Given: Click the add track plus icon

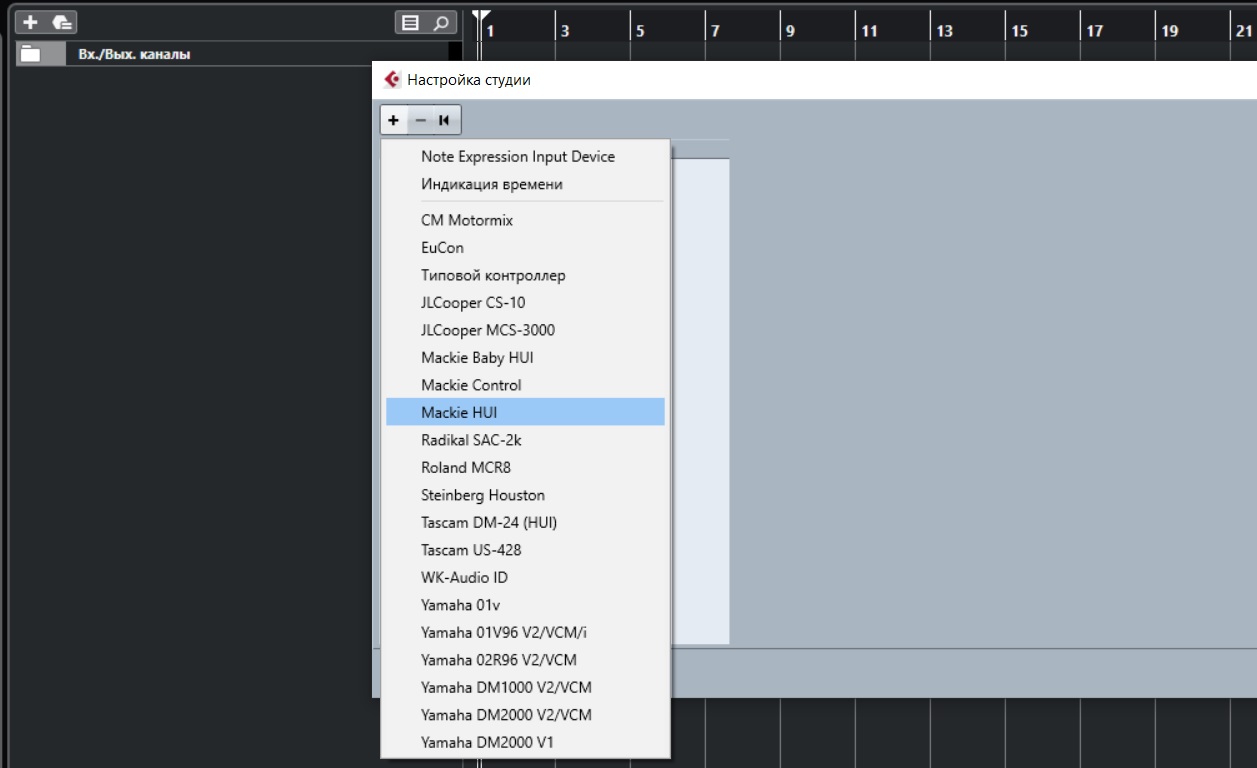Looking at the screenshot, I should coord(30,22).
